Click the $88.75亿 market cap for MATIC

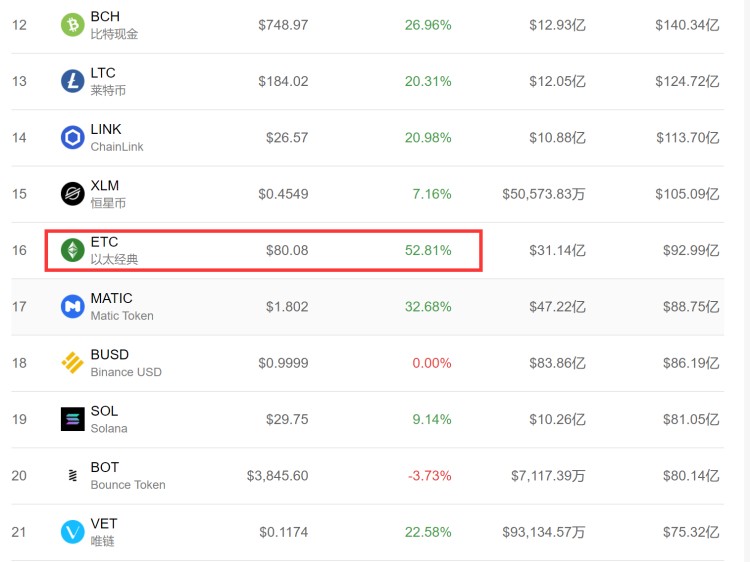pyautogui.click(x=691, y=307)
